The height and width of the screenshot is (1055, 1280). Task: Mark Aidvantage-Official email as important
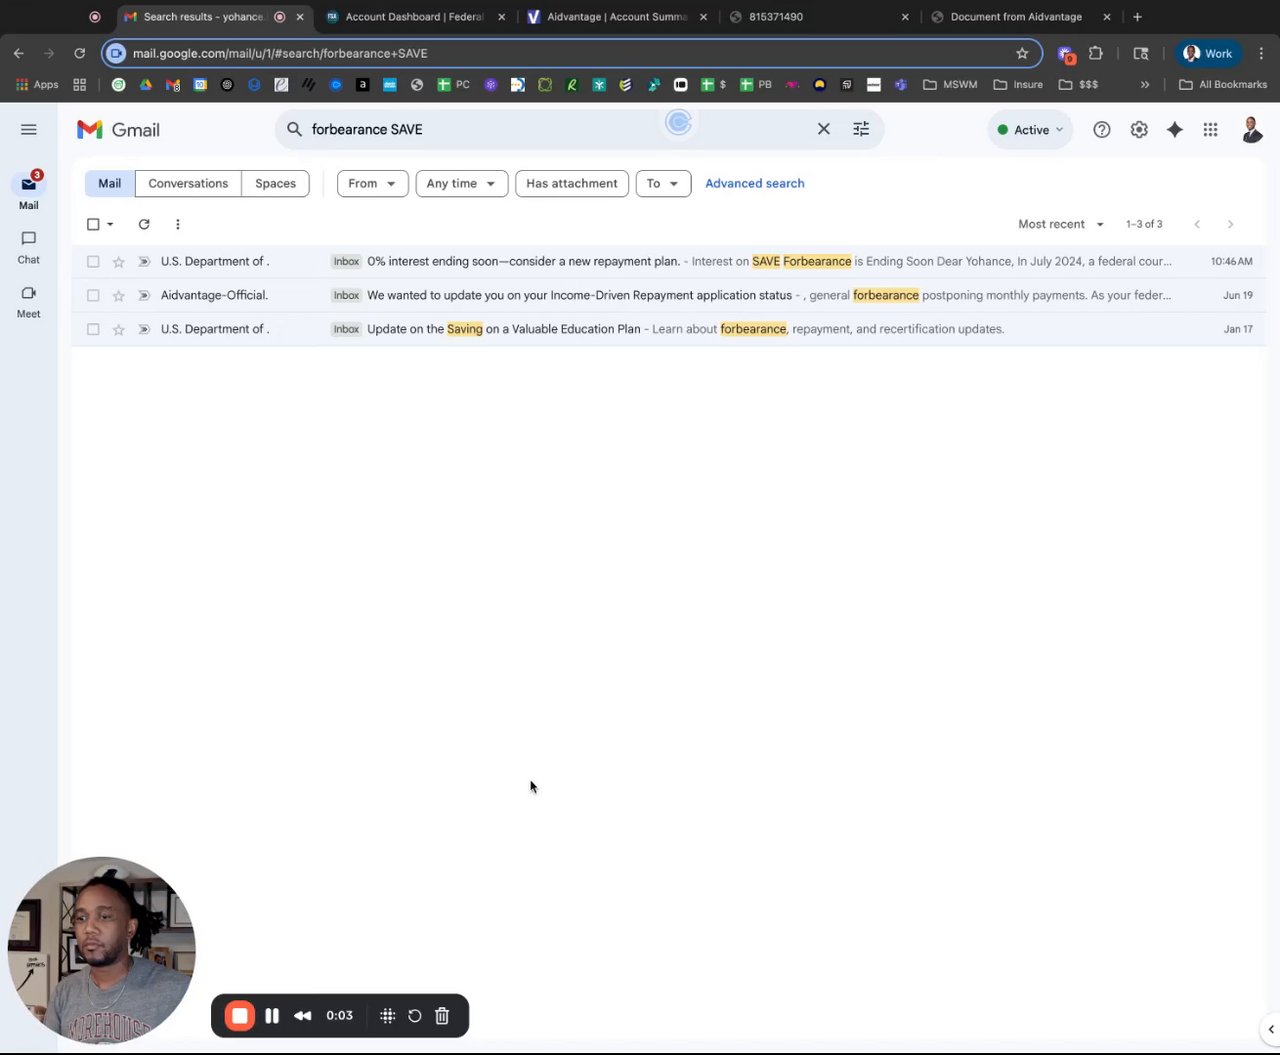coord(144,295)
